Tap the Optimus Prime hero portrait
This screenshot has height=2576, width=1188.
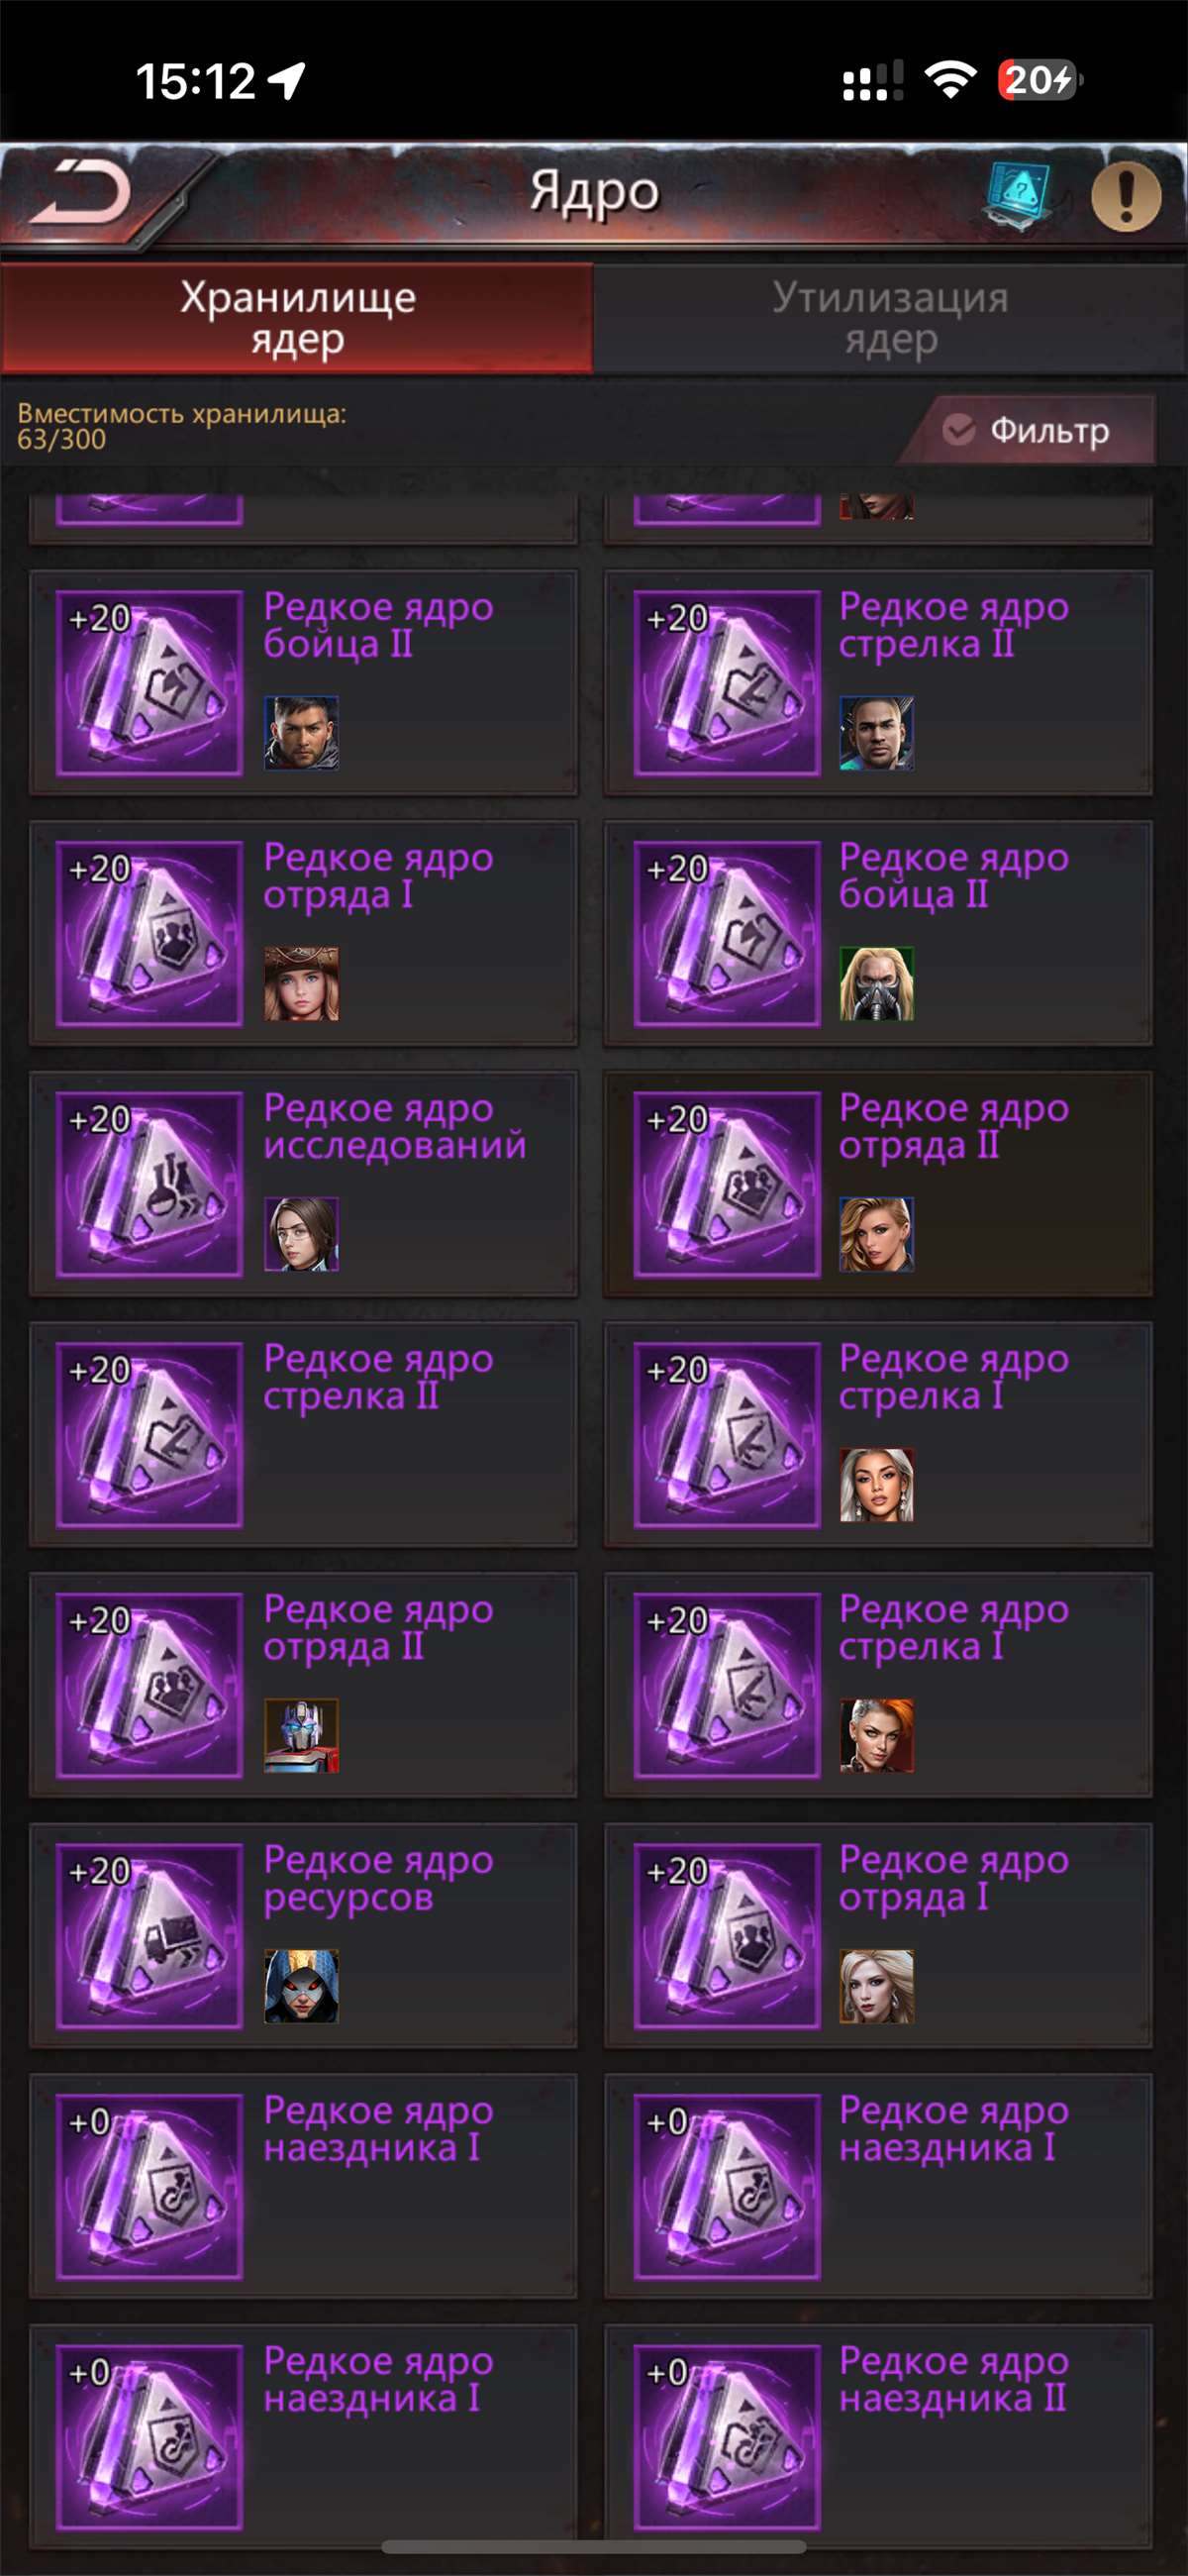coord(301,1736)
